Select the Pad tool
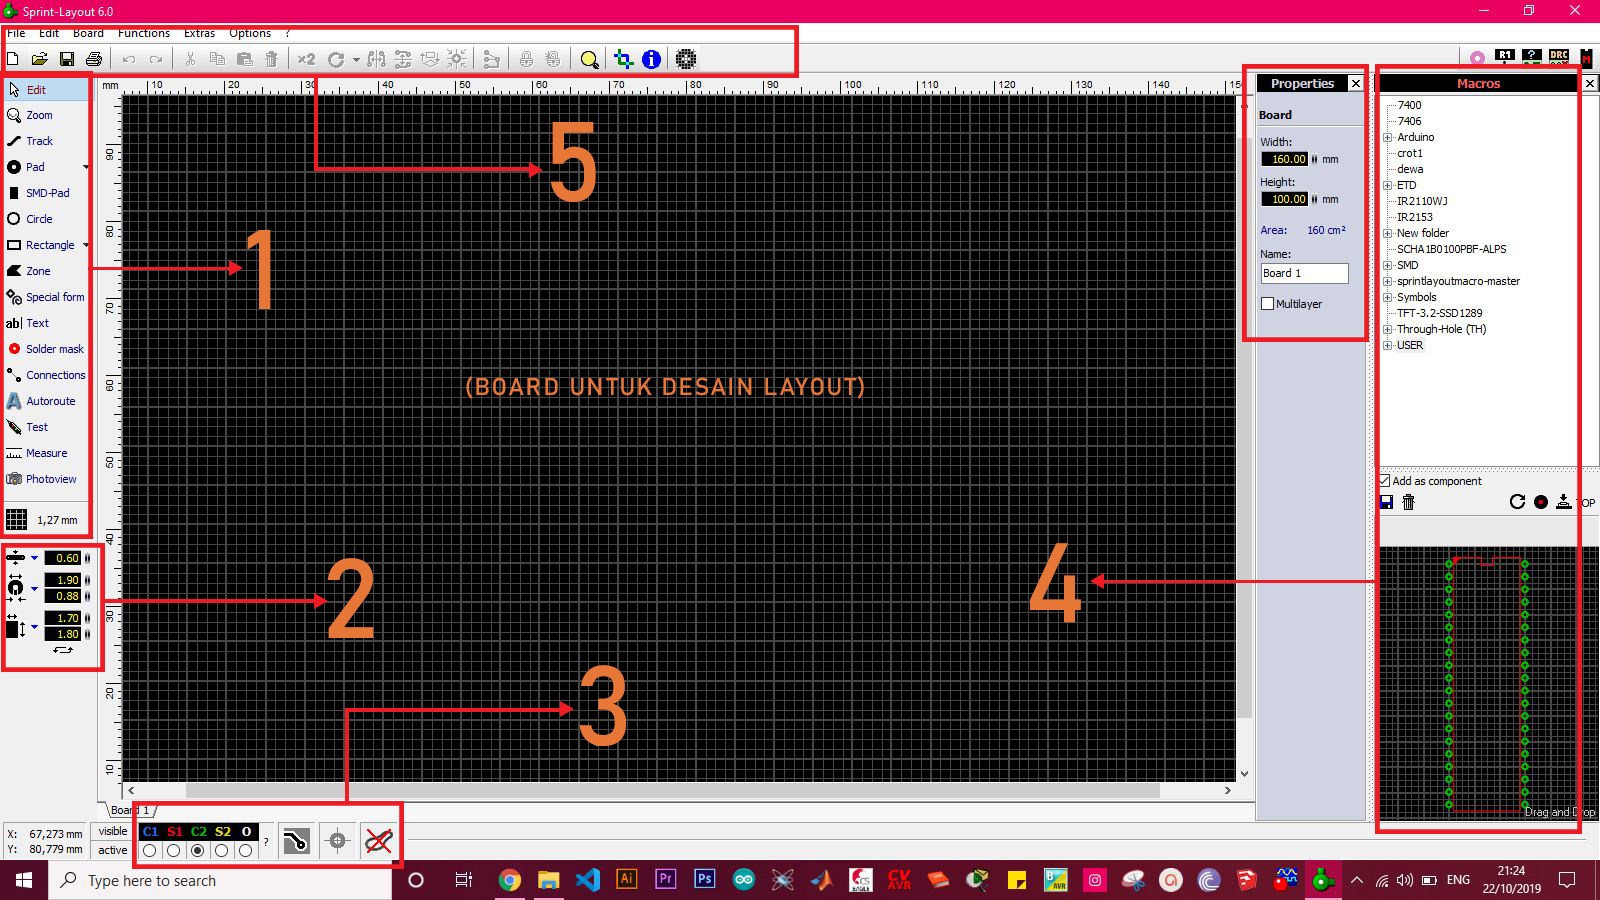Screen dimensions: 1600x900 [x=34, y=167]
